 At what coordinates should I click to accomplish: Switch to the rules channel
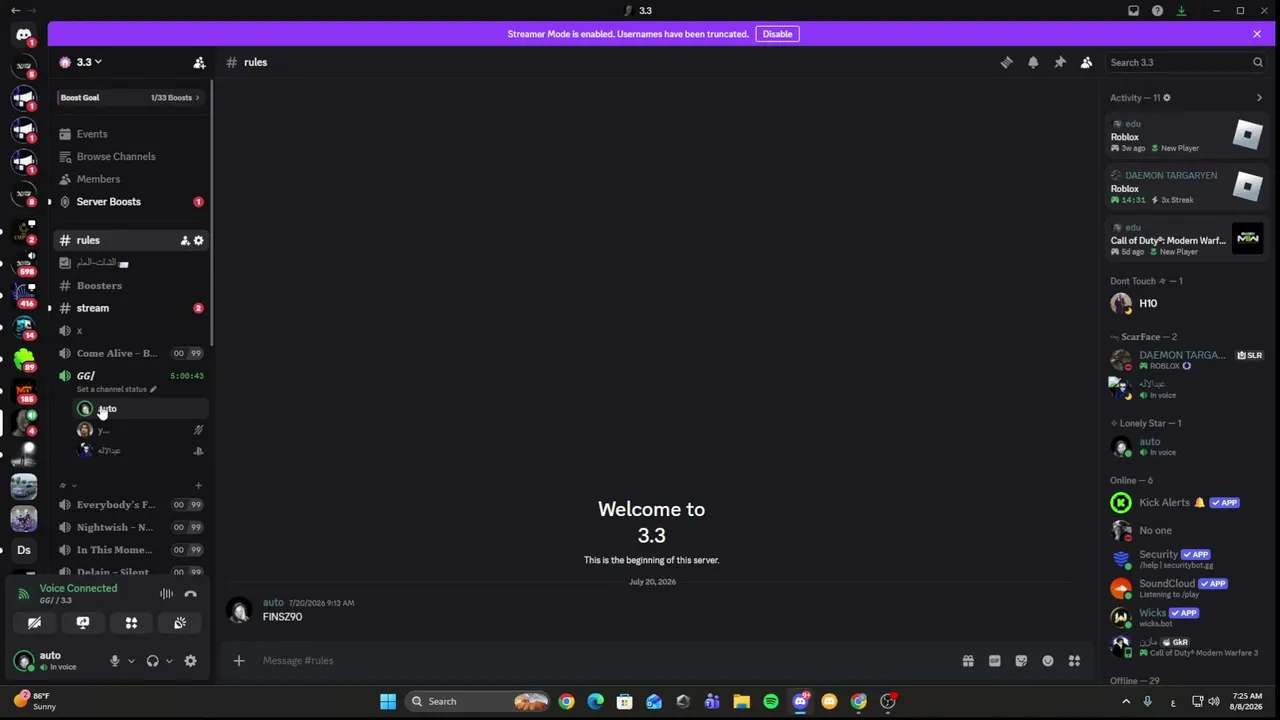[x=130, y=240]
